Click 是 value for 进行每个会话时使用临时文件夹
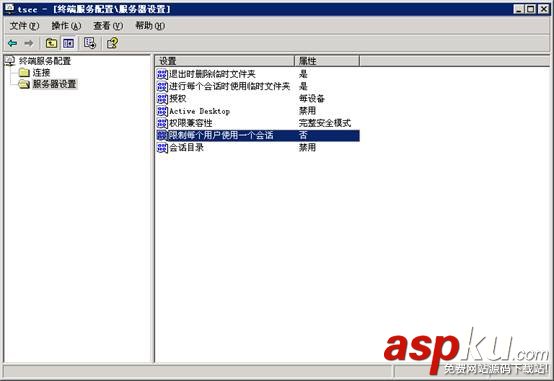This screenshot has width=554, height=381. point(303,86)
